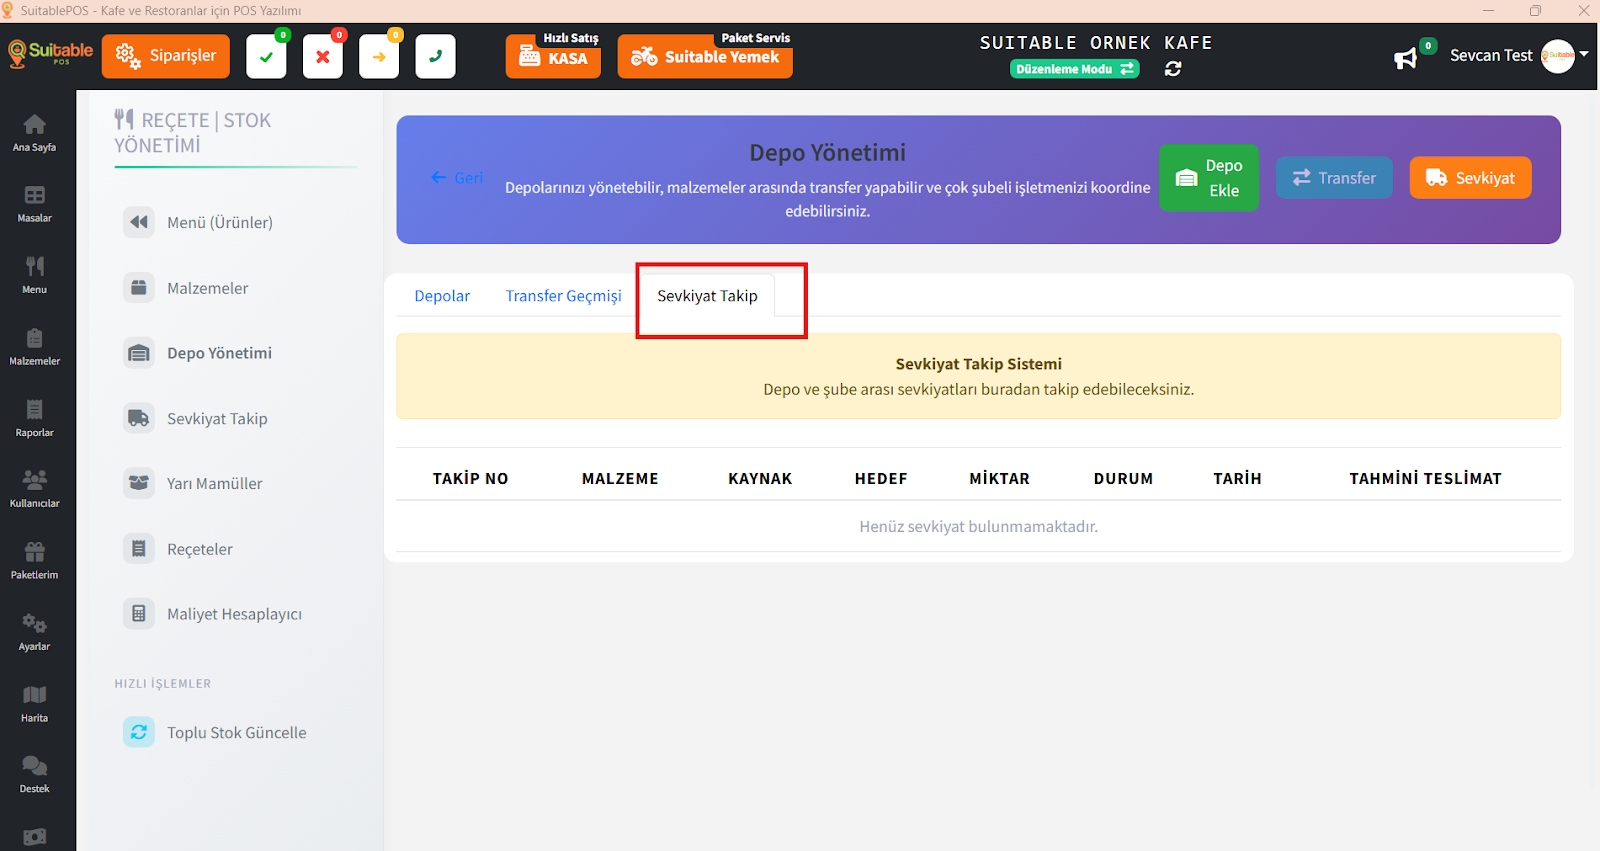Close the SuitablePOS window
This screenshot has height=851, width=1600.
tap(1583, 11)
